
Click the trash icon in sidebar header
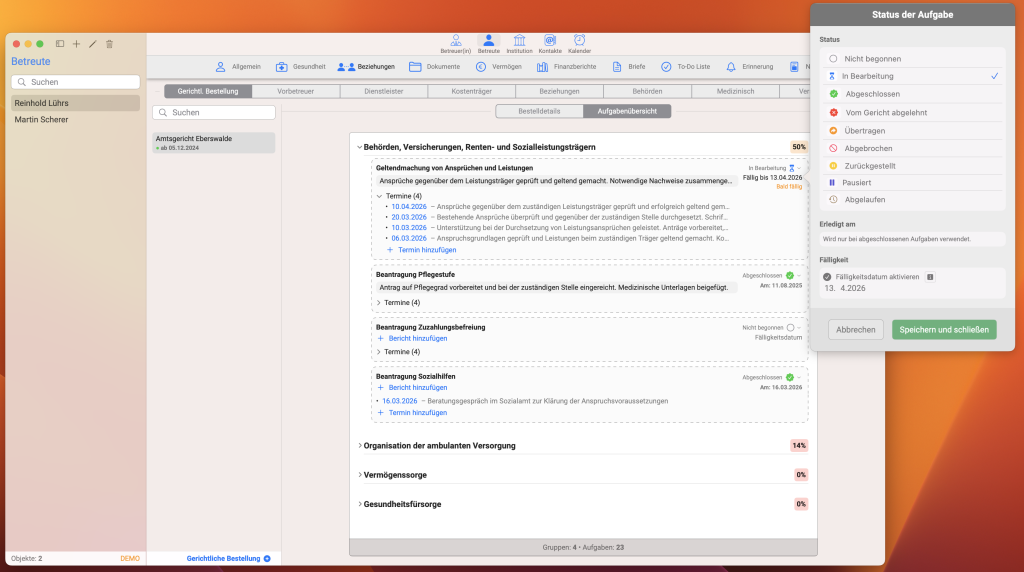click(109, 44)
